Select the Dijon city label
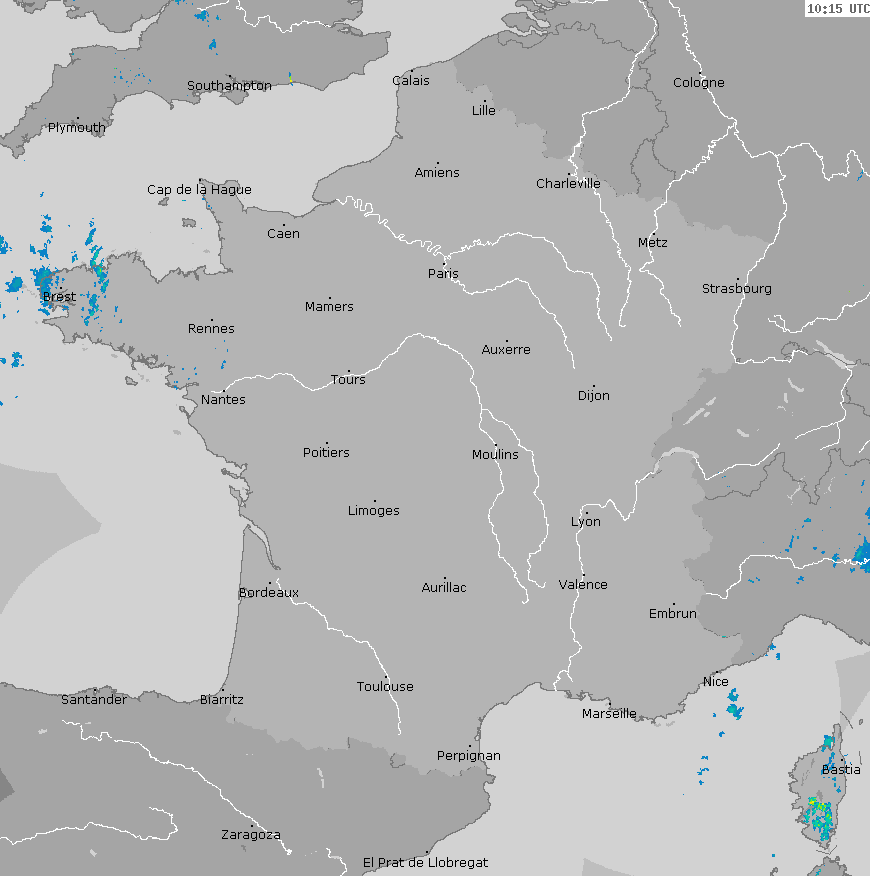Screen dimensions: 870x876 pyautogui.click(x=593, y=396)
